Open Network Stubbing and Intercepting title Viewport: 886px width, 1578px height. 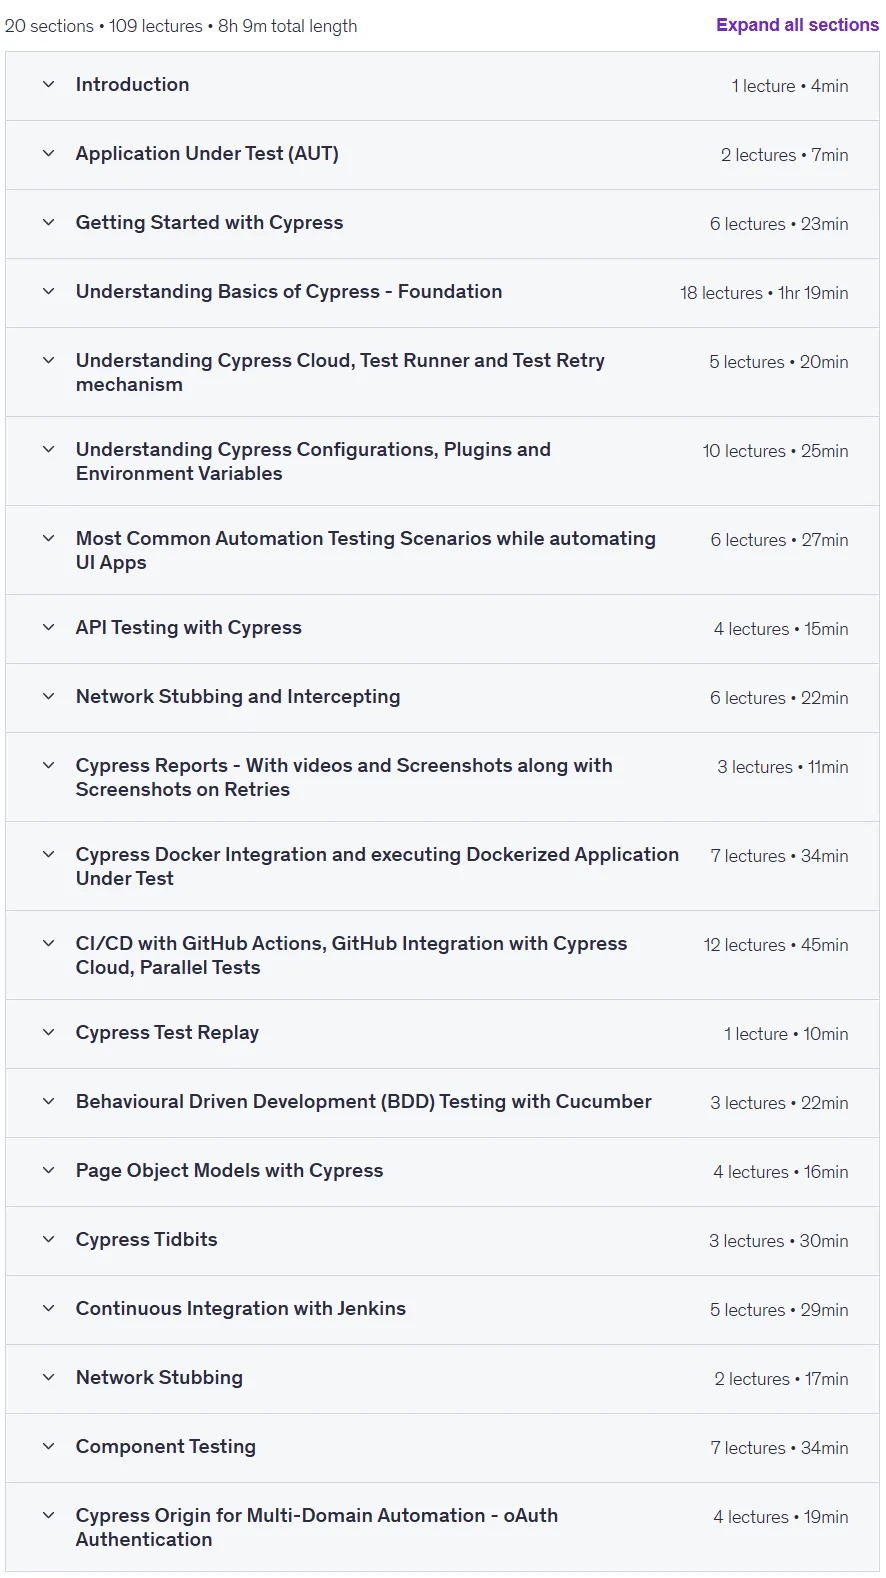pos(238,697)
